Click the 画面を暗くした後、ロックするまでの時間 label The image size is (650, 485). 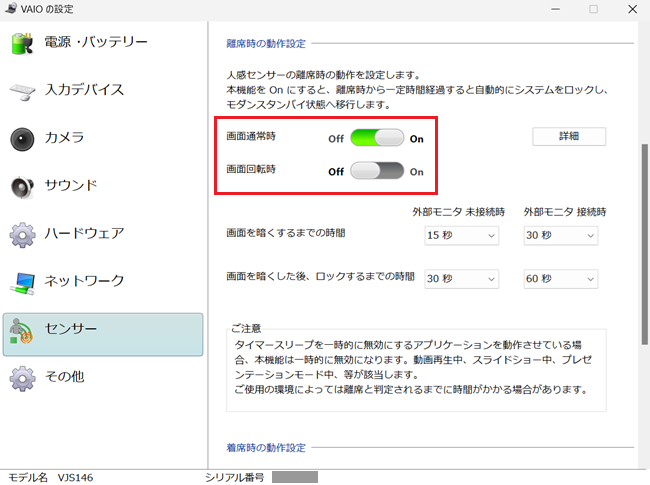pos(320,276)
